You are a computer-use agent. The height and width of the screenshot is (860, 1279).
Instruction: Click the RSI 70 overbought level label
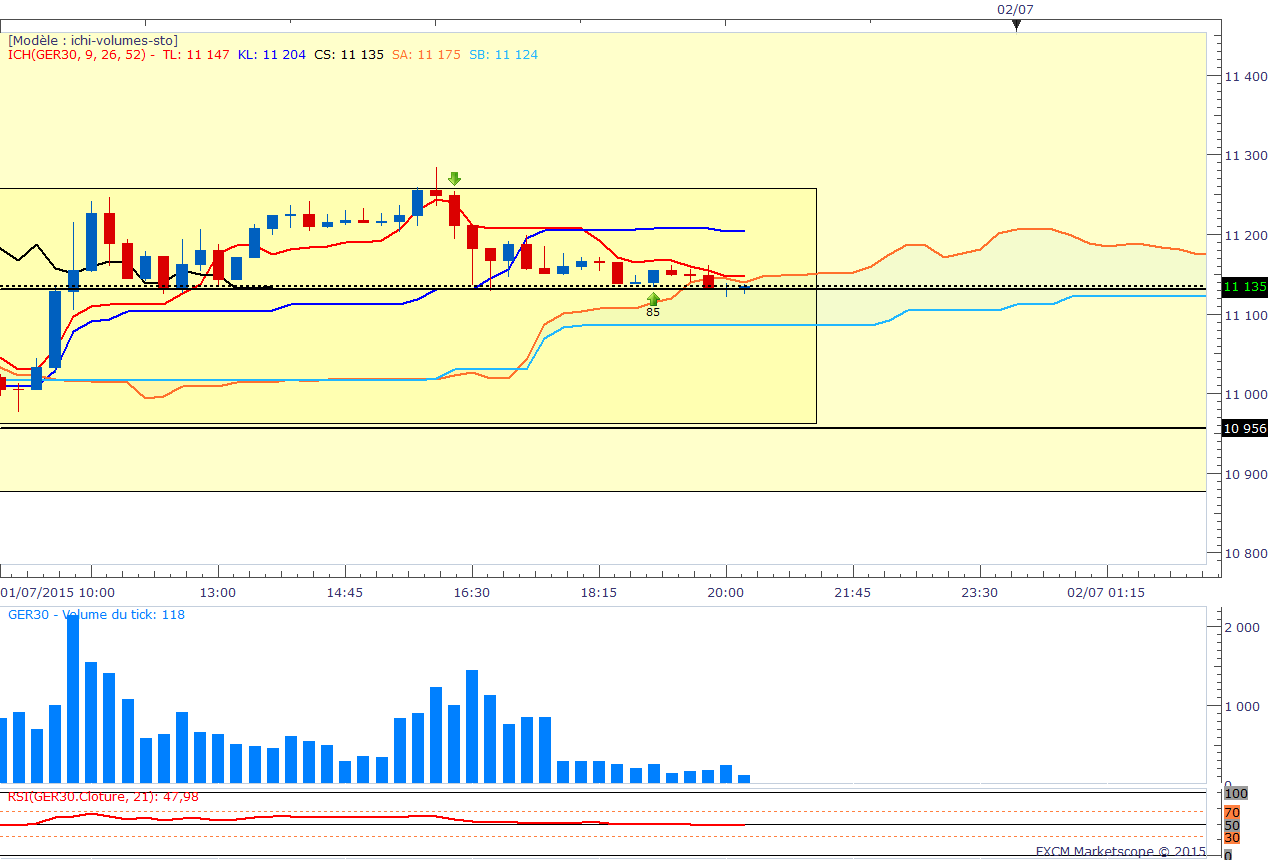(x=1232, y=812)
